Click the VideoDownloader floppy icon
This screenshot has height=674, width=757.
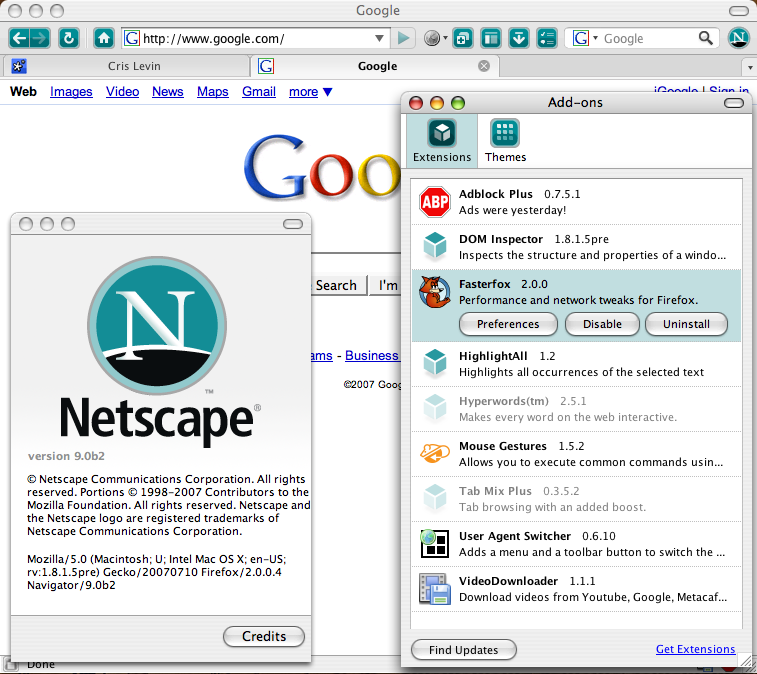[435, 589]
